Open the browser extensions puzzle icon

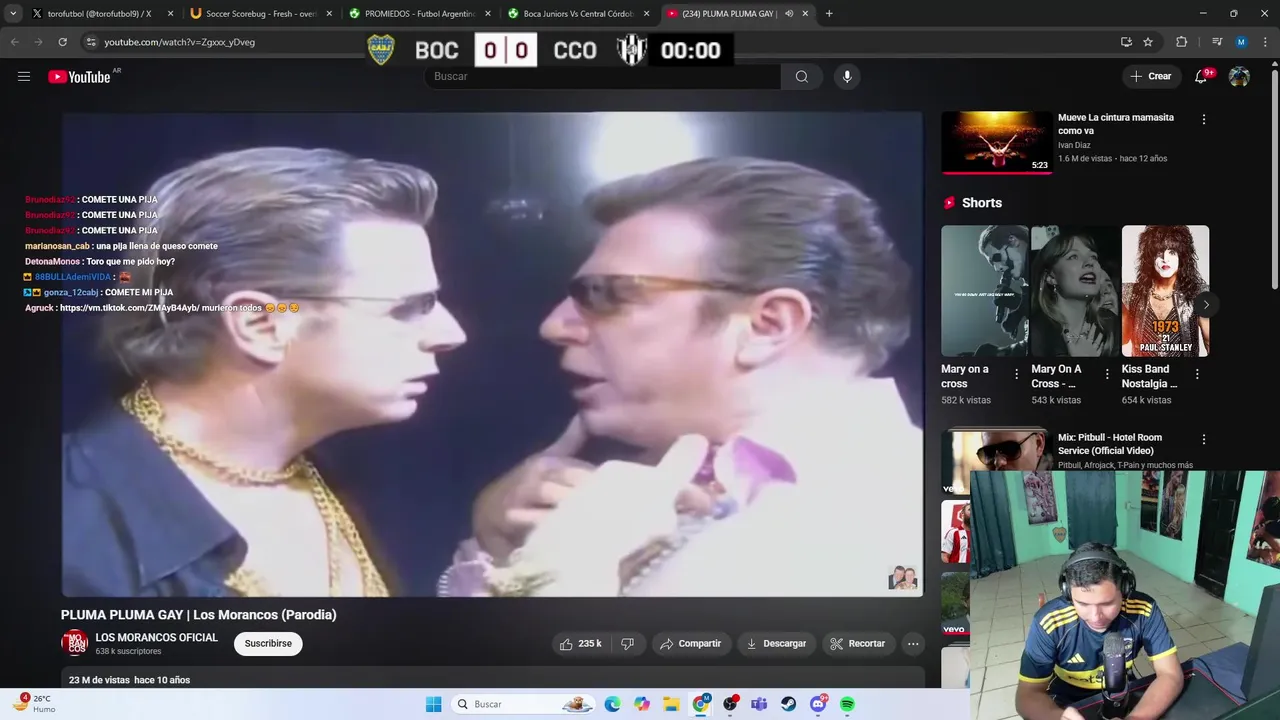(x=1182, y=42)
